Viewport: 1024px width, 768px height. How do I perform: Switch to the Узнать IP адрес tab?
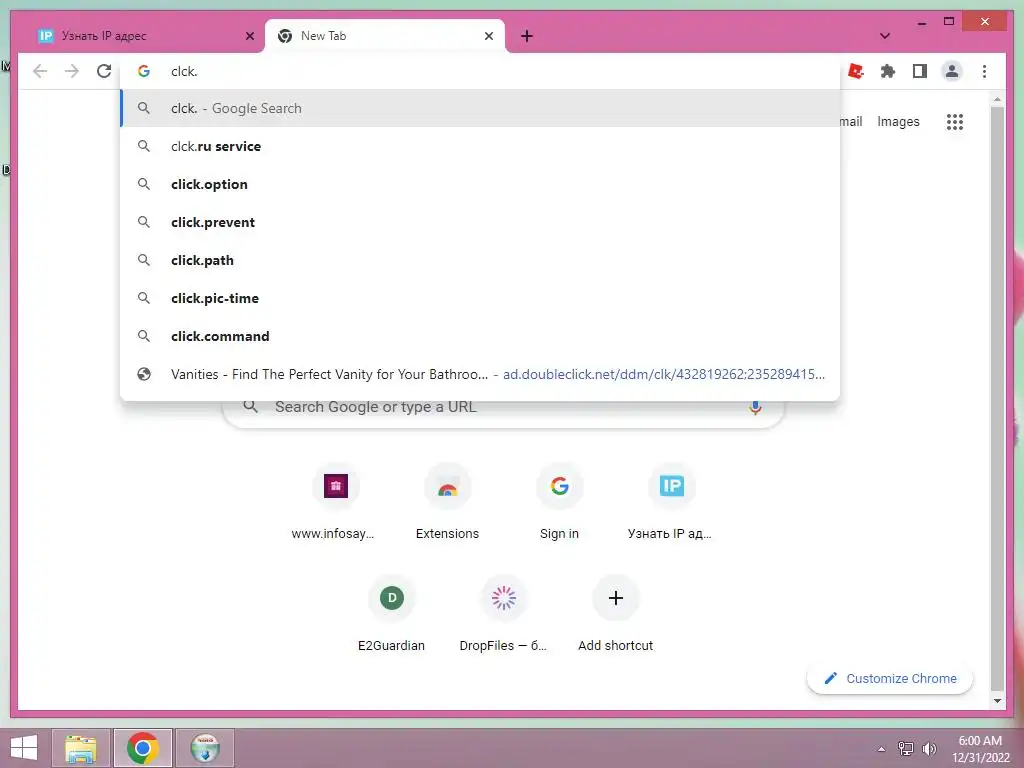coord(139,36)
